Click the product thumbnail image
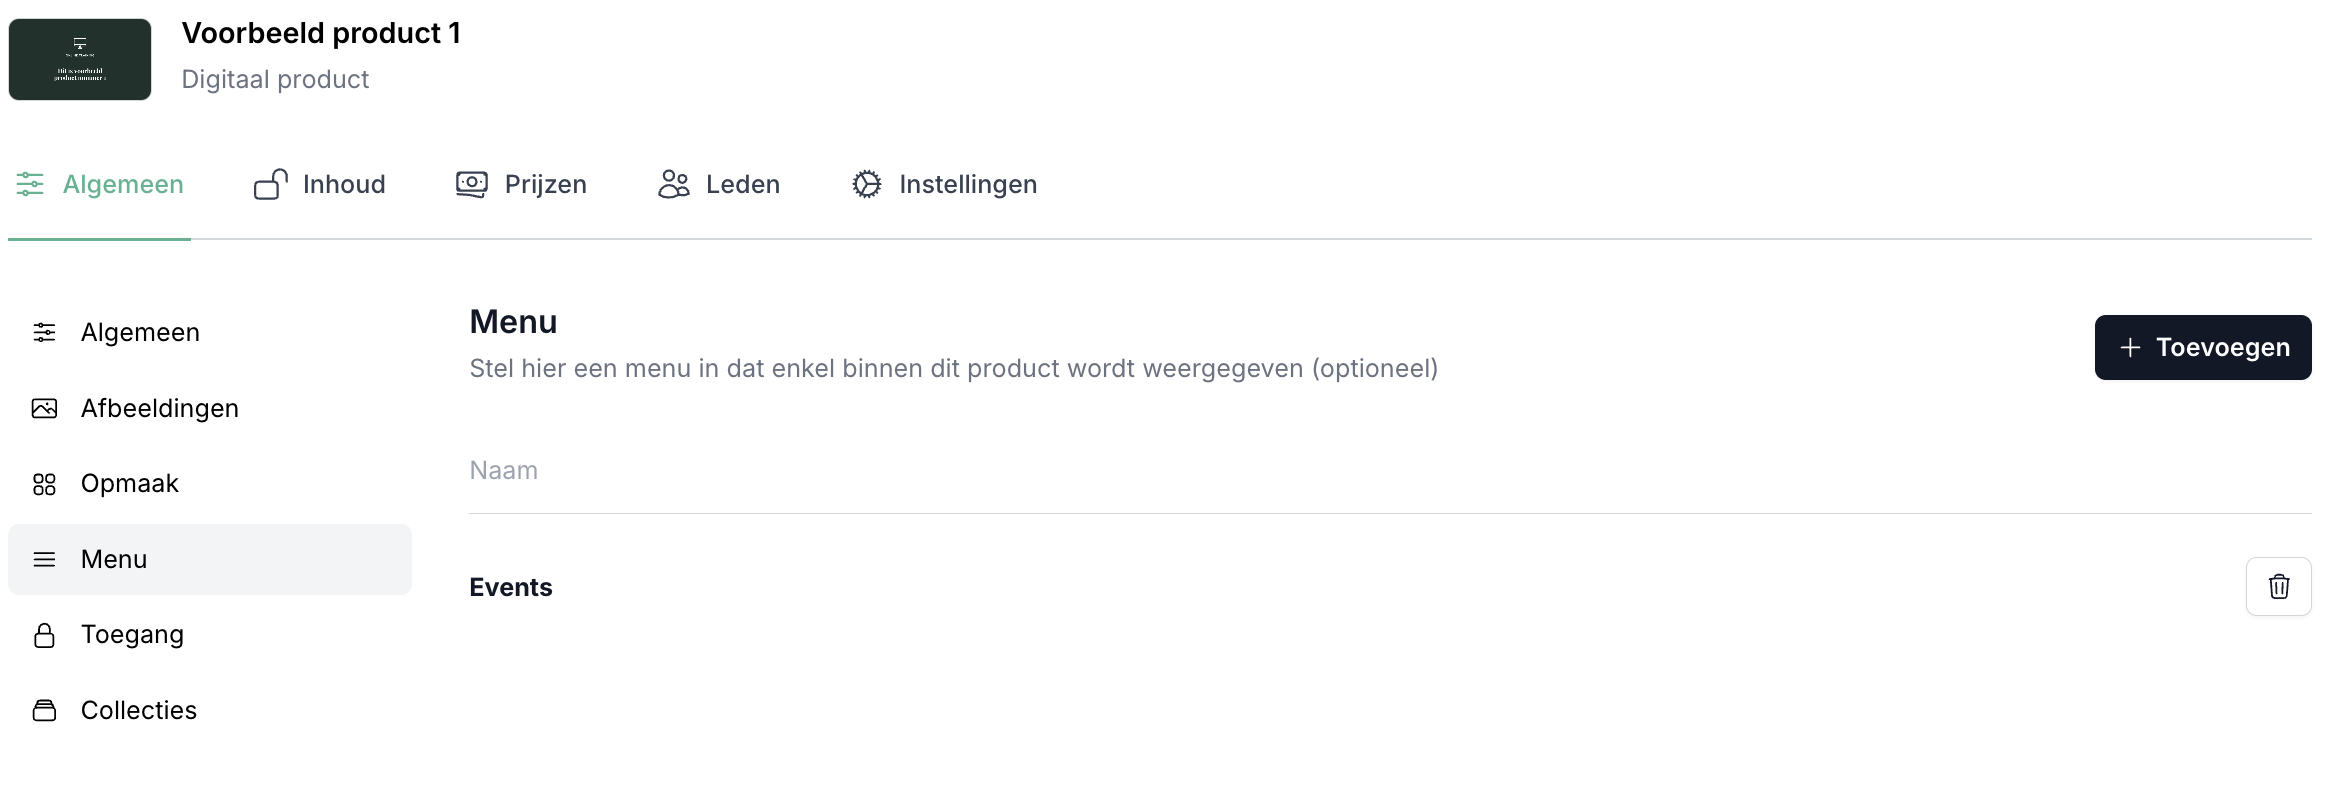2344x800 pixels. (x=80, y=59)
